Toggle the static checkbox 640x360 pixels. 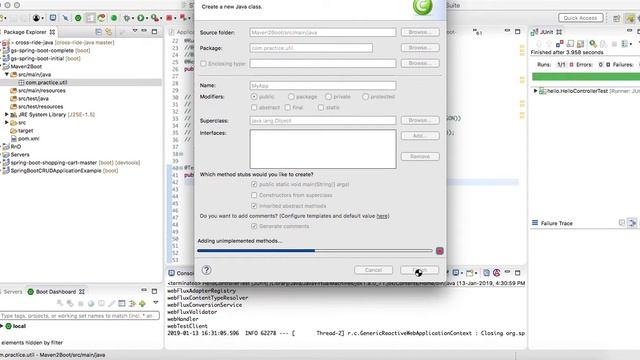(321, 107)
